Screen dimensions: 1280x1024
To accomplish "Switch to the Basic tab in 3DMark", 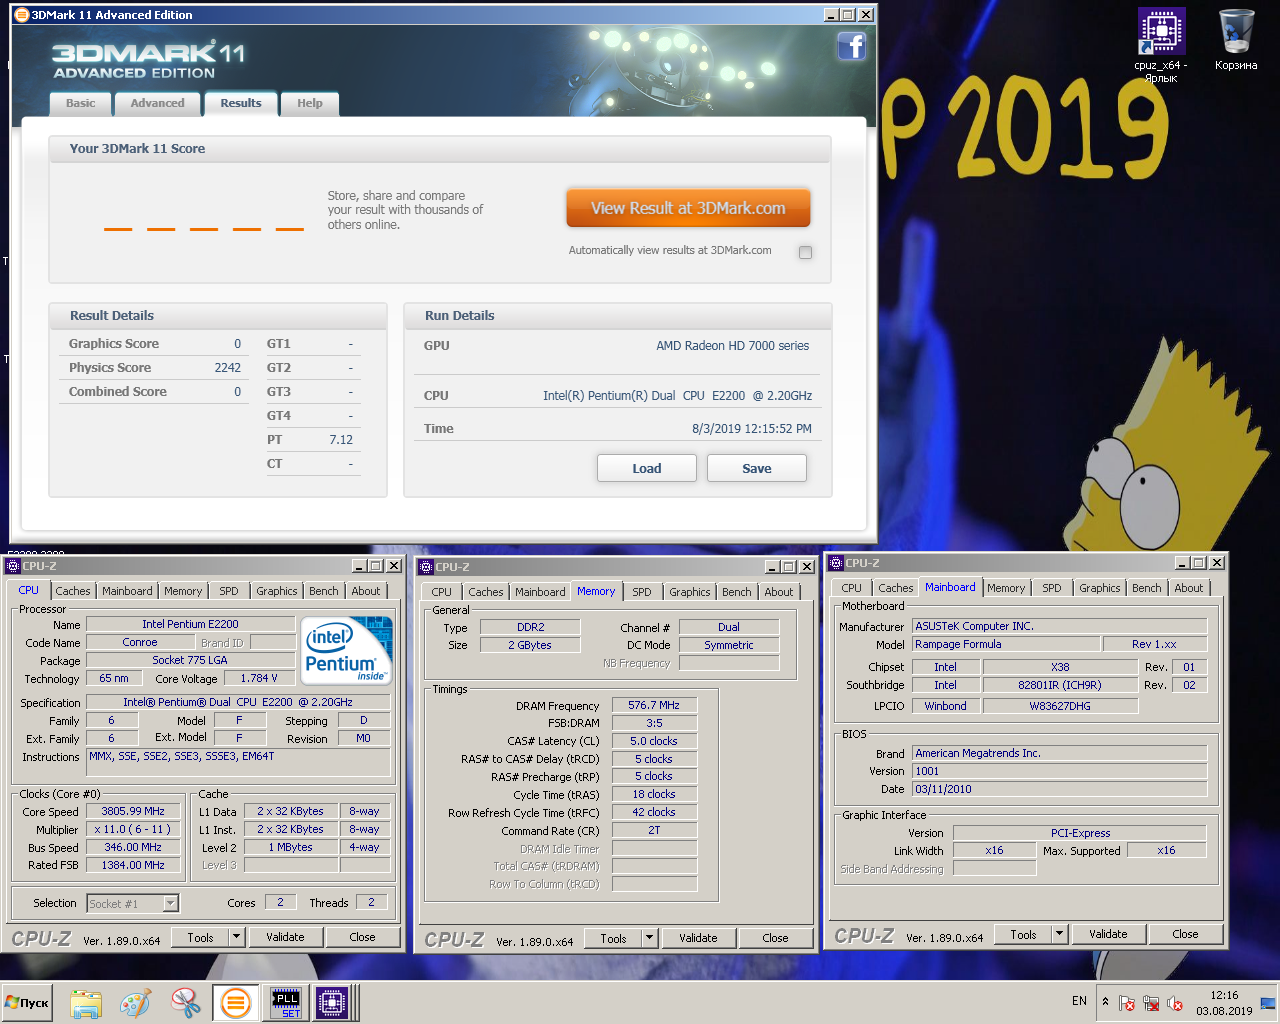I will [x=81, y=103].
